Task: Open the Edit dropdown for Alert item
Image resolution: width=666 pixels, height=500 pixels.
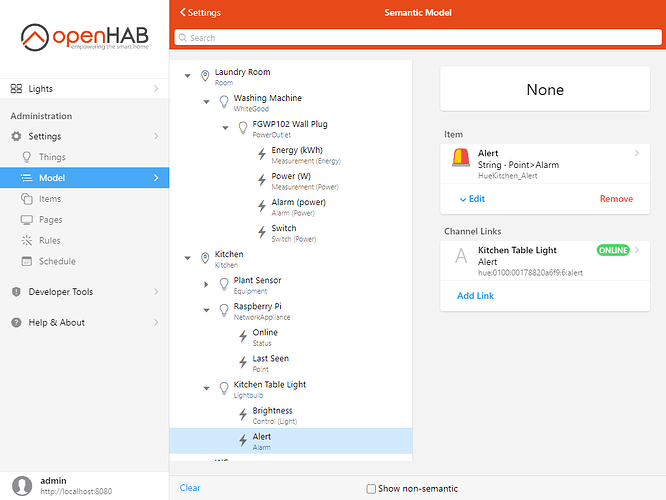Action: tap(471, 199)
